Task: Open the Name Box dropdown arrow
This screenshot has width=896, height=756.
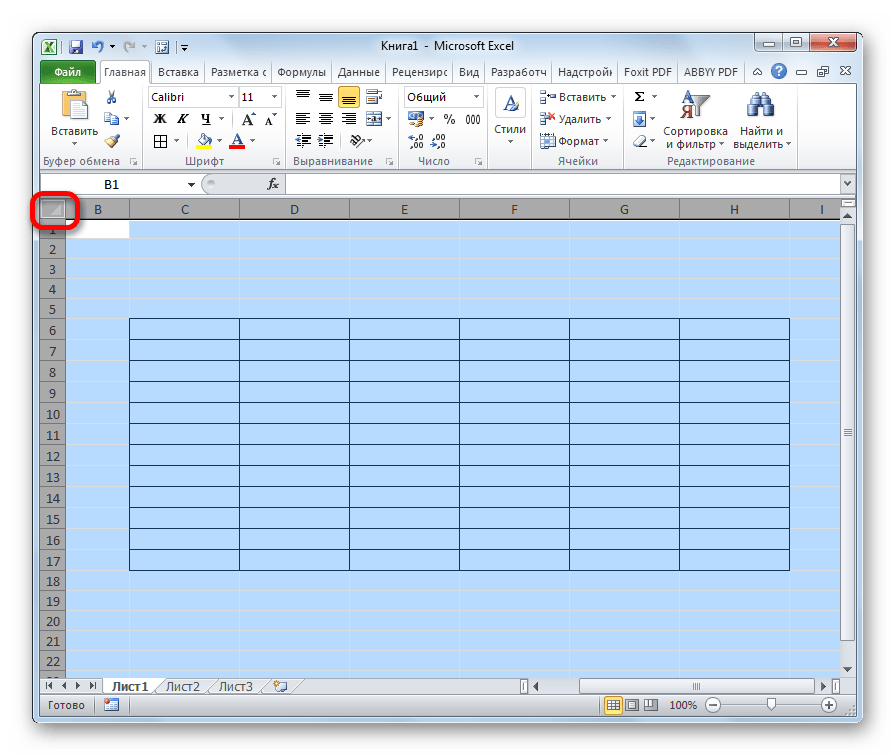Action: tap(191, 185)
